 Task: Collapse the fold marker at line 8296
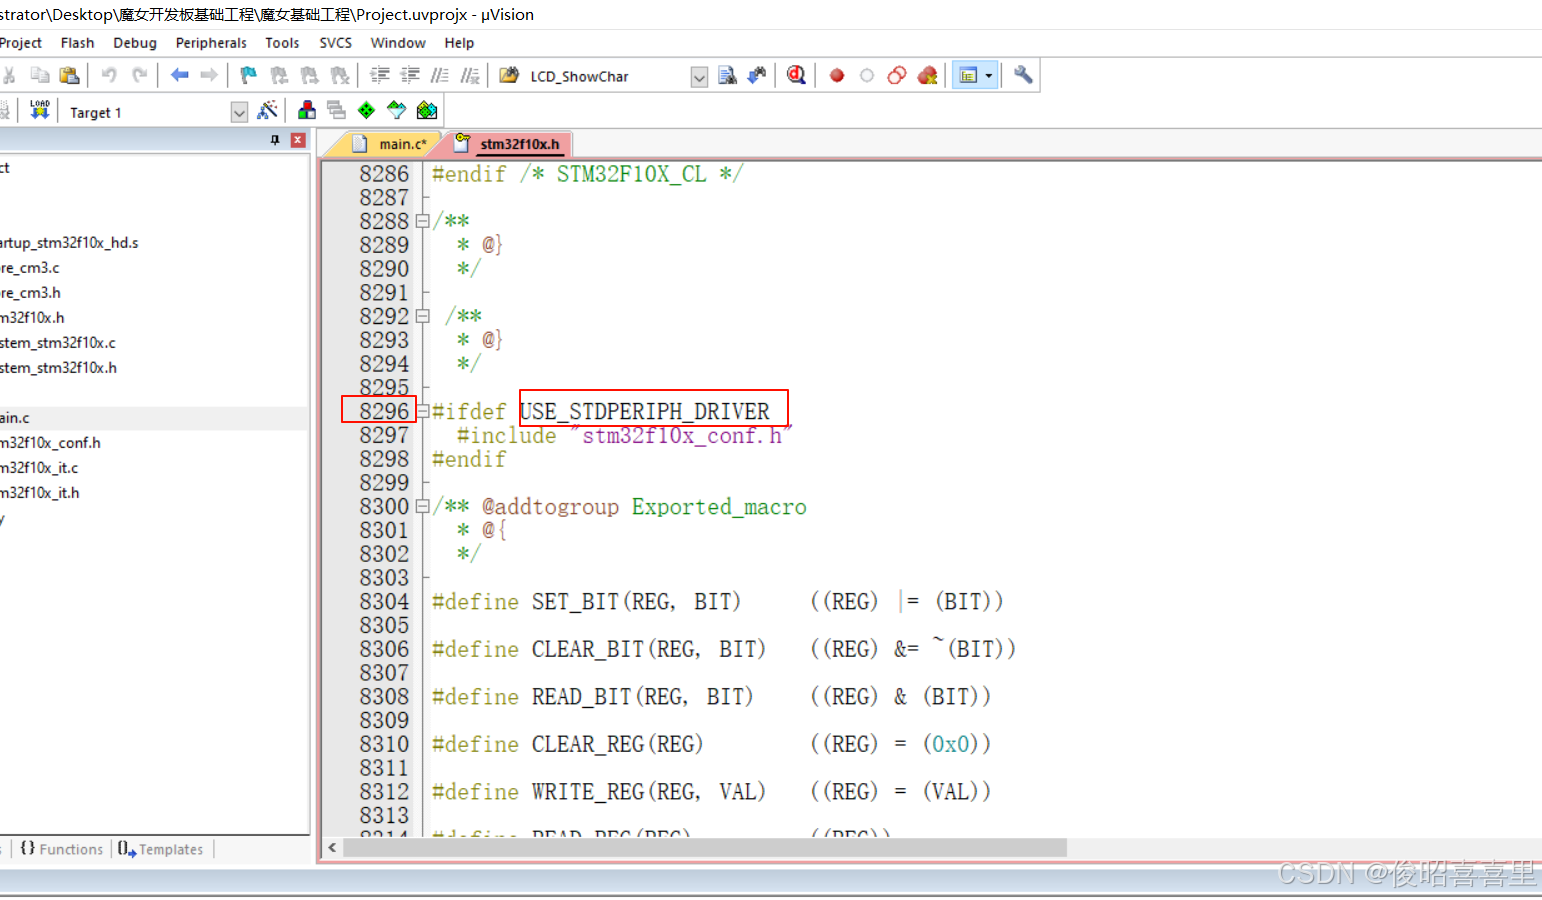(x=421, y=411)
